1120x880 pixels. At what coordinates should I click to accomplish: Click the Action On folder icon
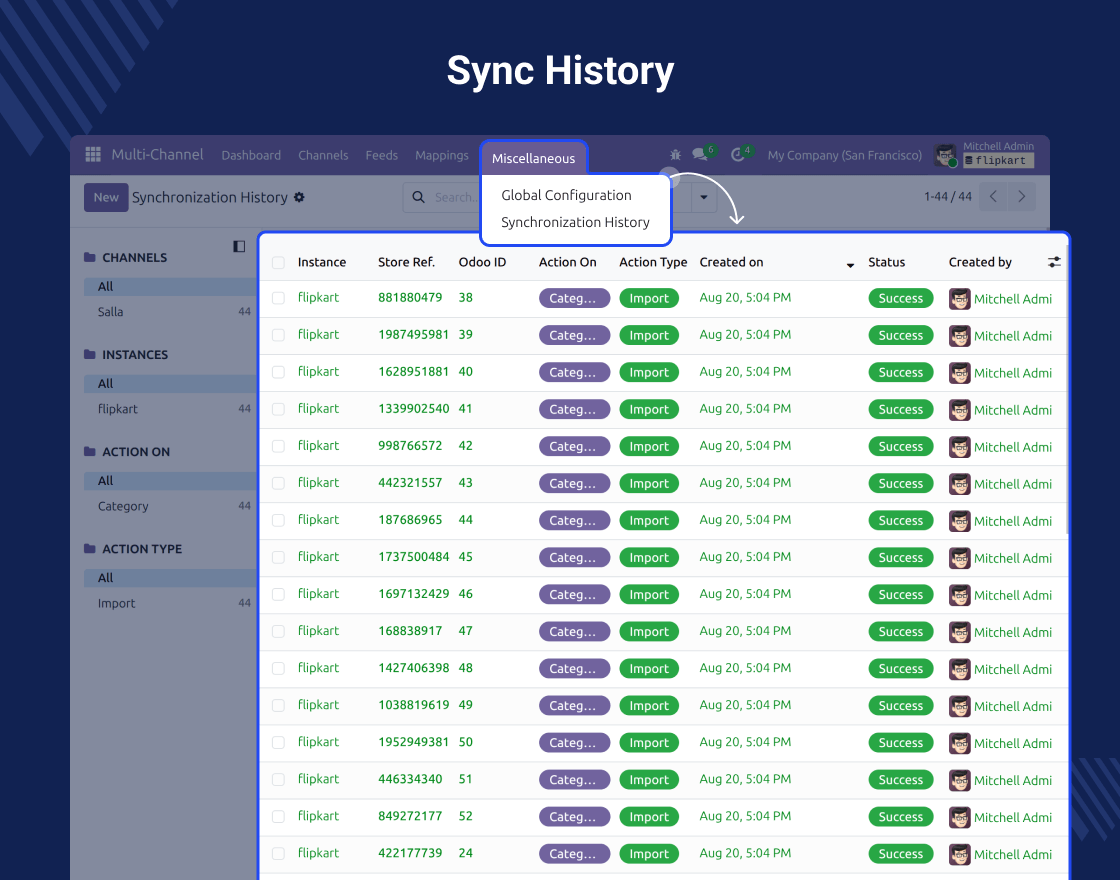(x=89, y=451)
